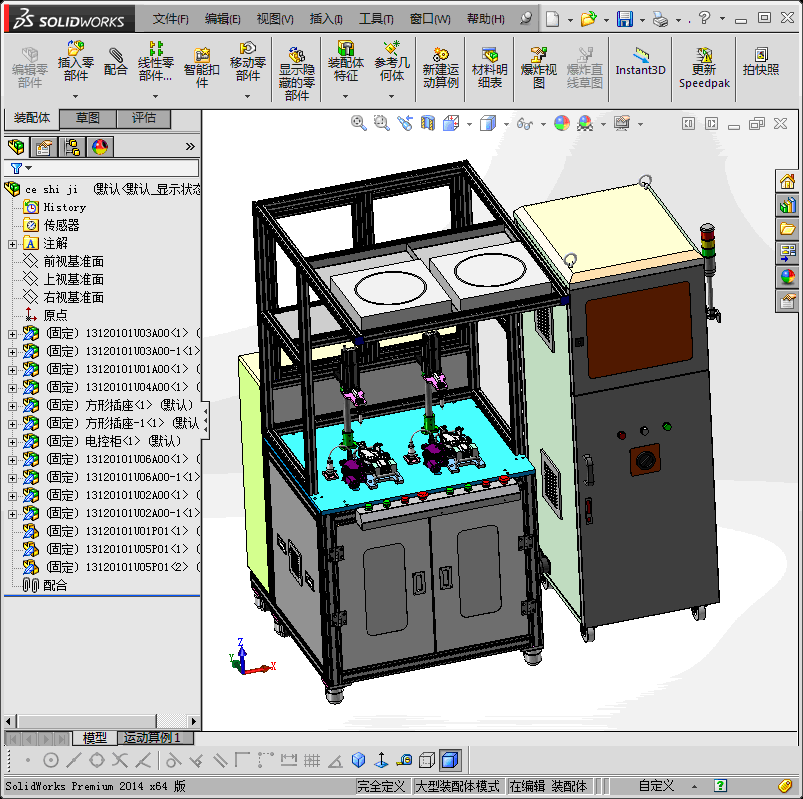The height and width of the screenshot is (799, 803).
Task: Open Assembly Features (装配体特征) tool
Action: tap(346, 61)
